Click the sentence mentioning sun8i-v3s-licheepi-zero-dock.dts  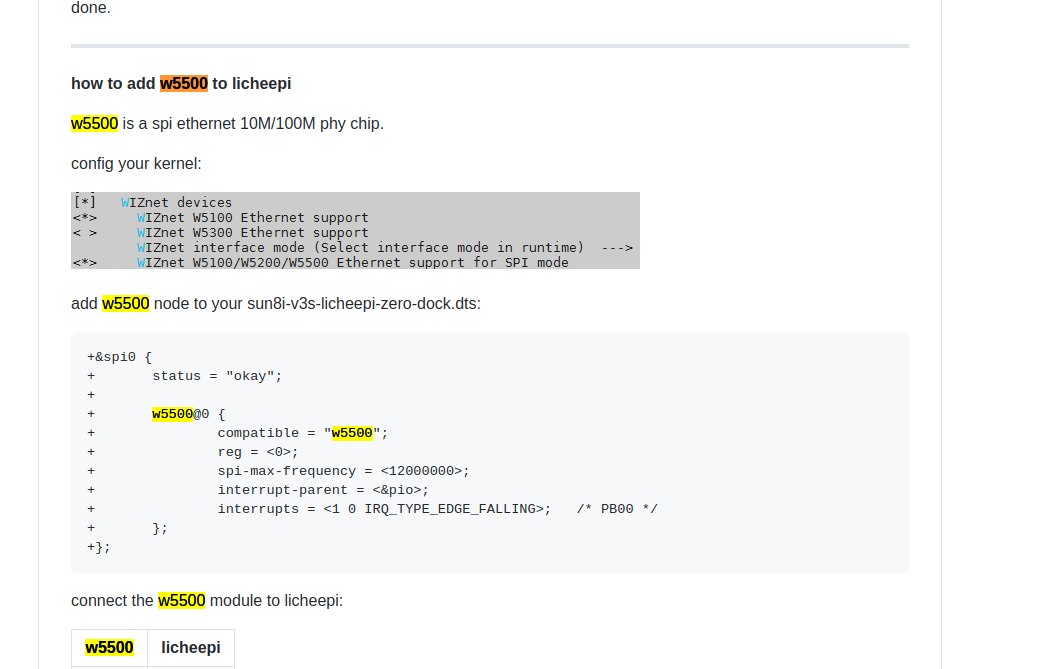276,303
